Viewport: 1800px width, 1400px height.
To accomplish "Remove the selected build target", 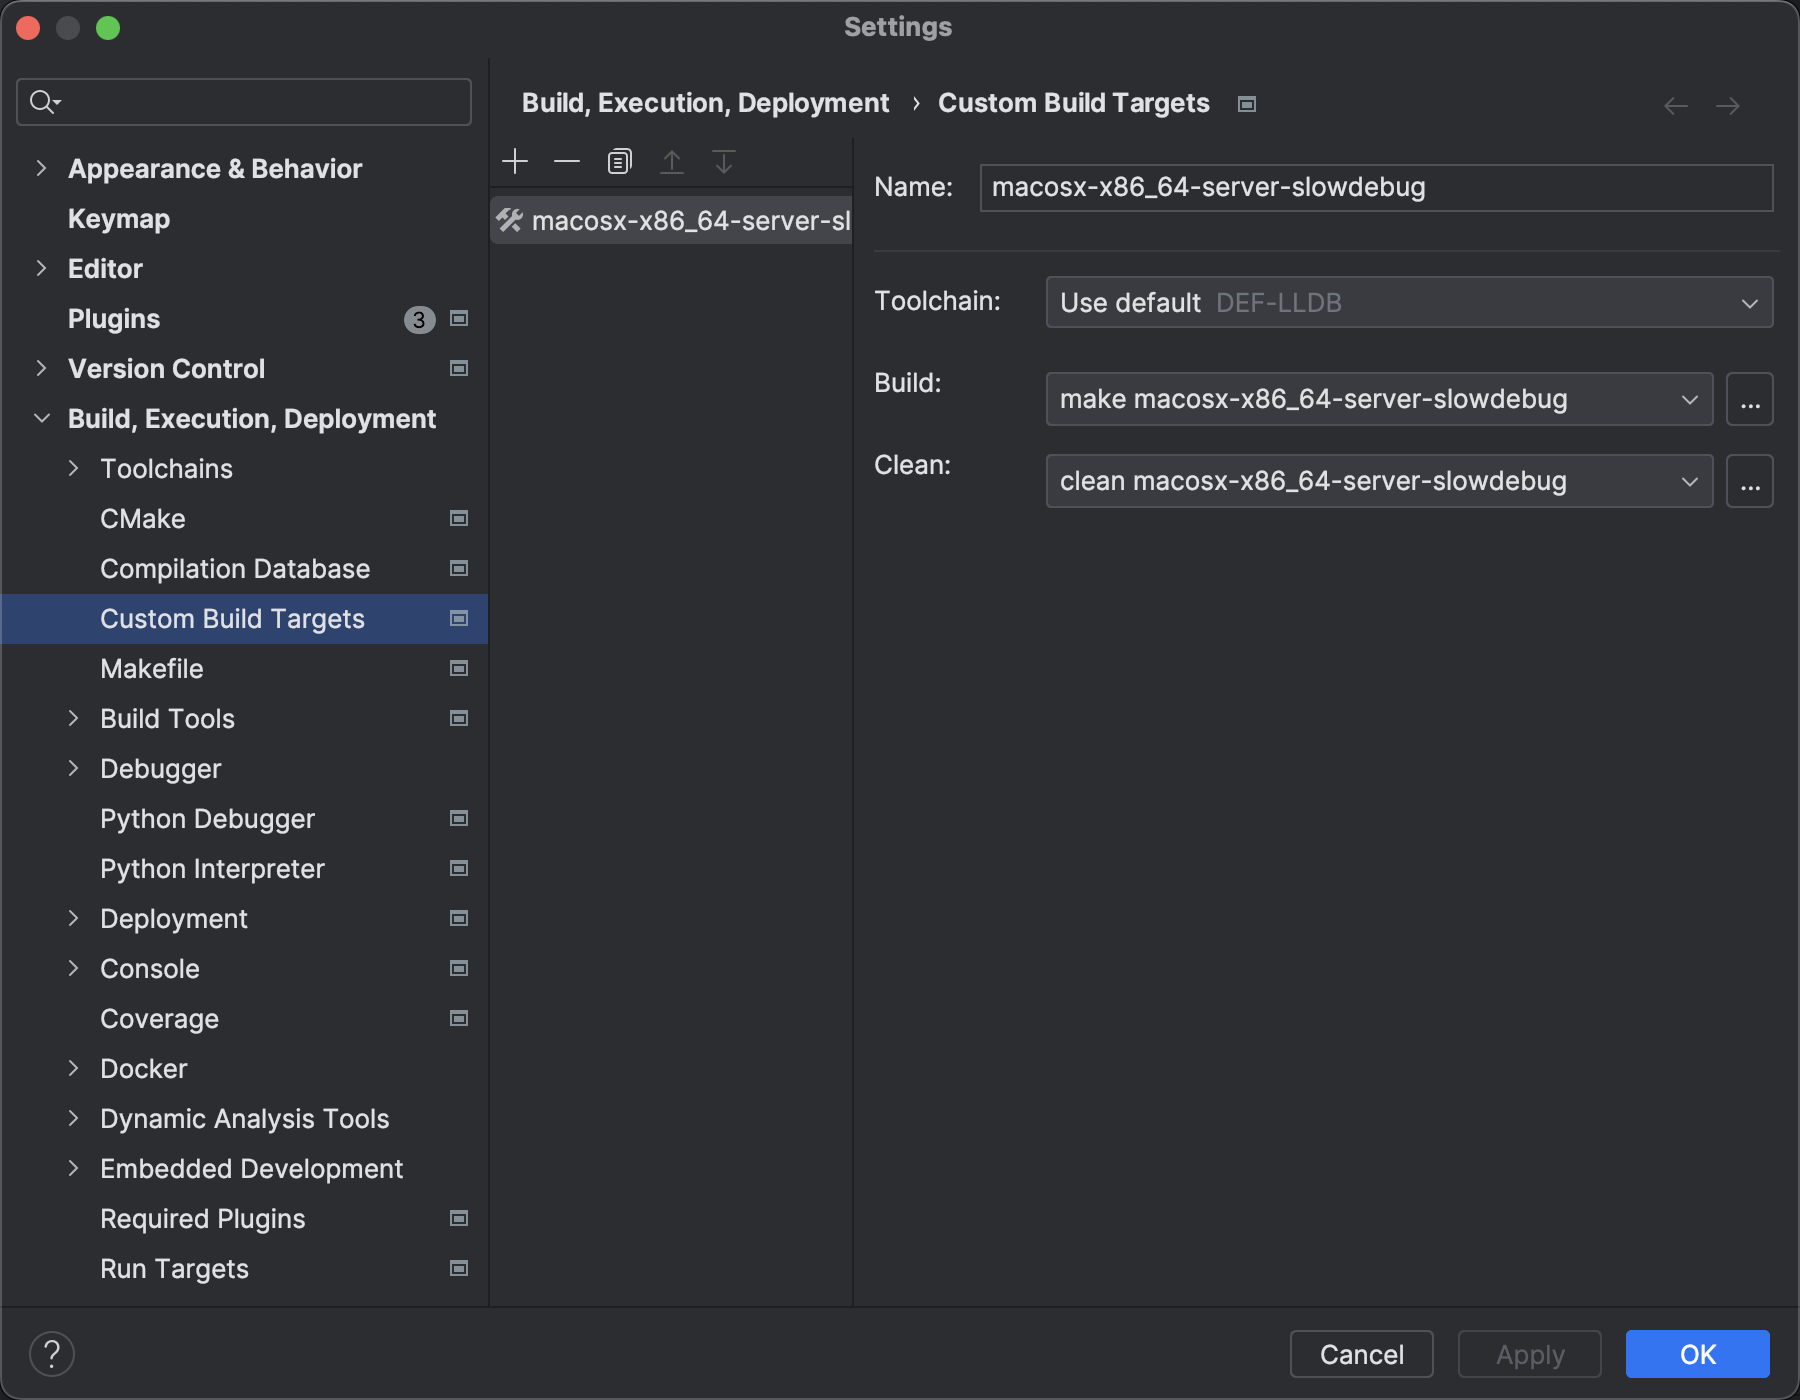I will (567, 161).
